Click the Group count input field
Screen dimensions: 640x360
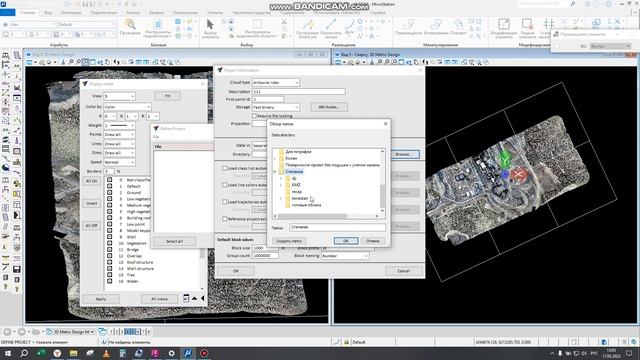[x=265, y=256]
